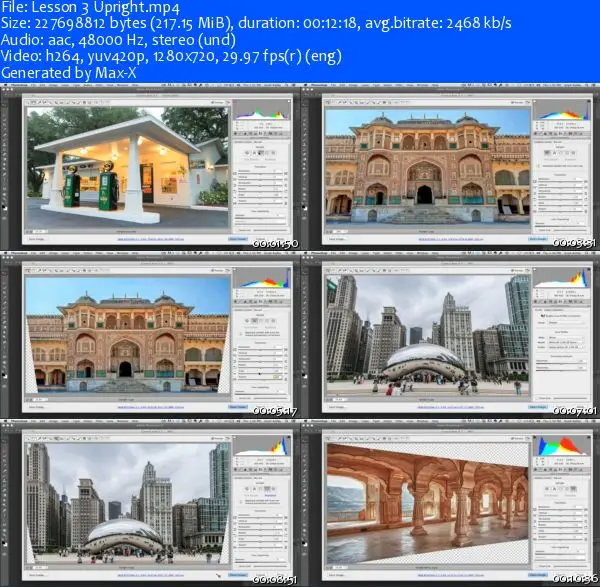Click the histogram in the 00:07:01 Chicago frame
The width and height of the screenshot is (600, 587).
(561, 278)
